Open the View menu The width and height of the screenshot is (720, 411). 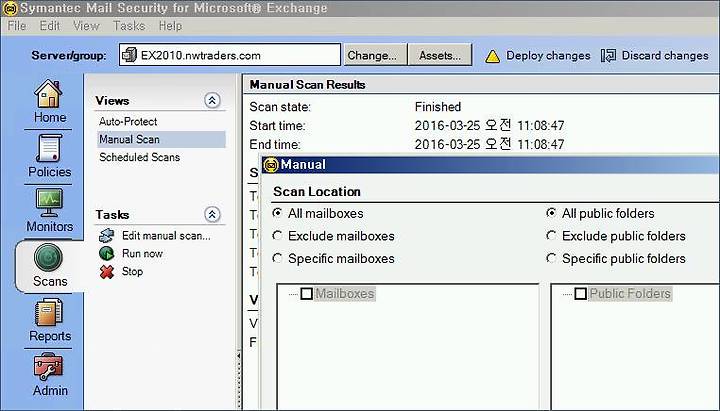tap(86, 26)
